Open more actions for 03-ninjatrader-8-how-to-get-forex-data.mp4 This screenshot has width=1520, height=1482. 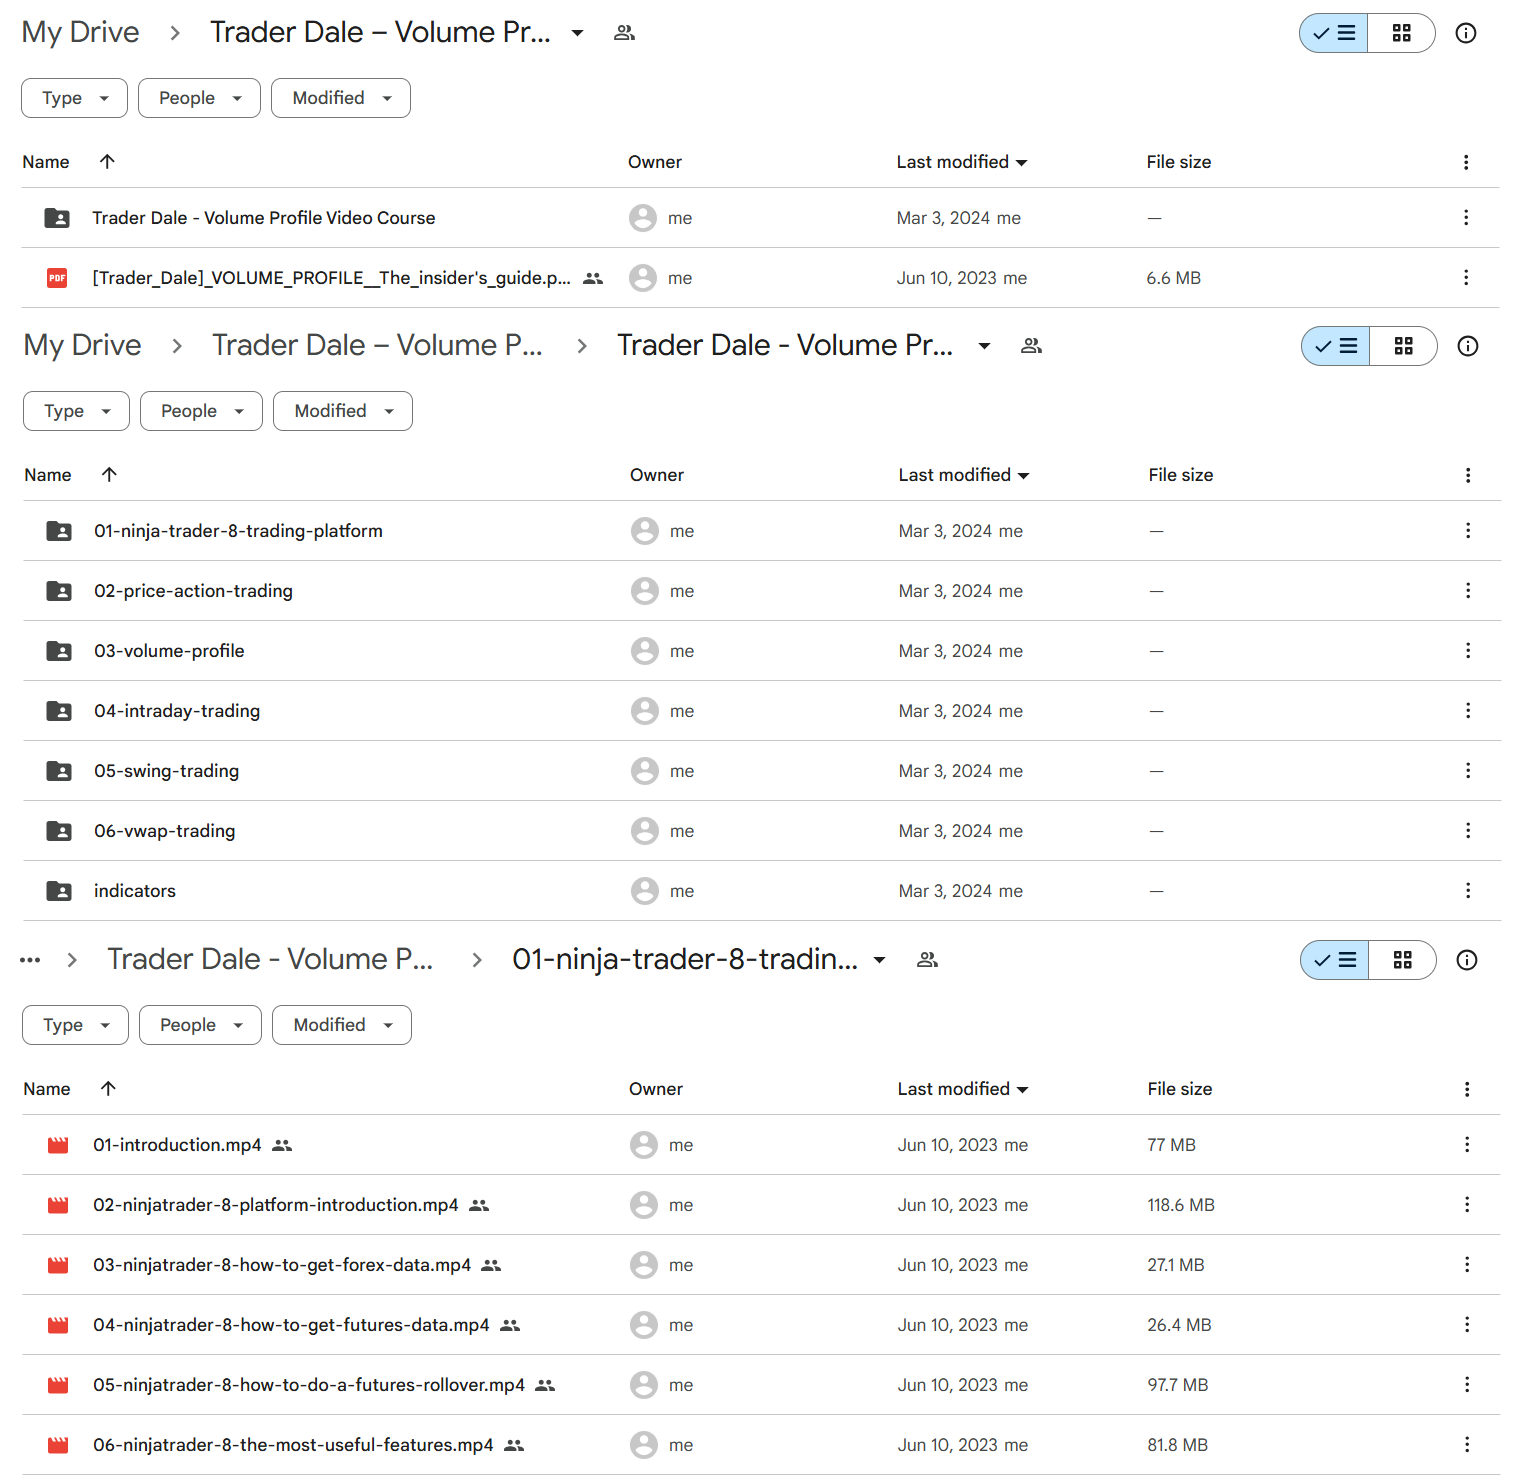point(1467,1265)
